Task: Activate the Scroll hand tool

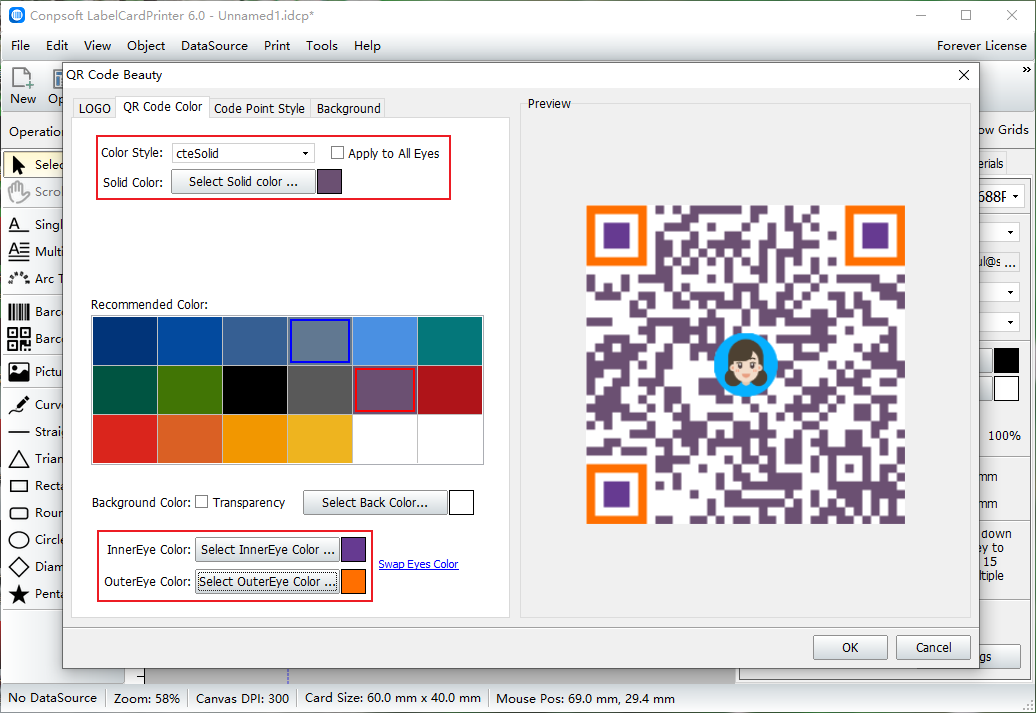Action: coord(33,192)
